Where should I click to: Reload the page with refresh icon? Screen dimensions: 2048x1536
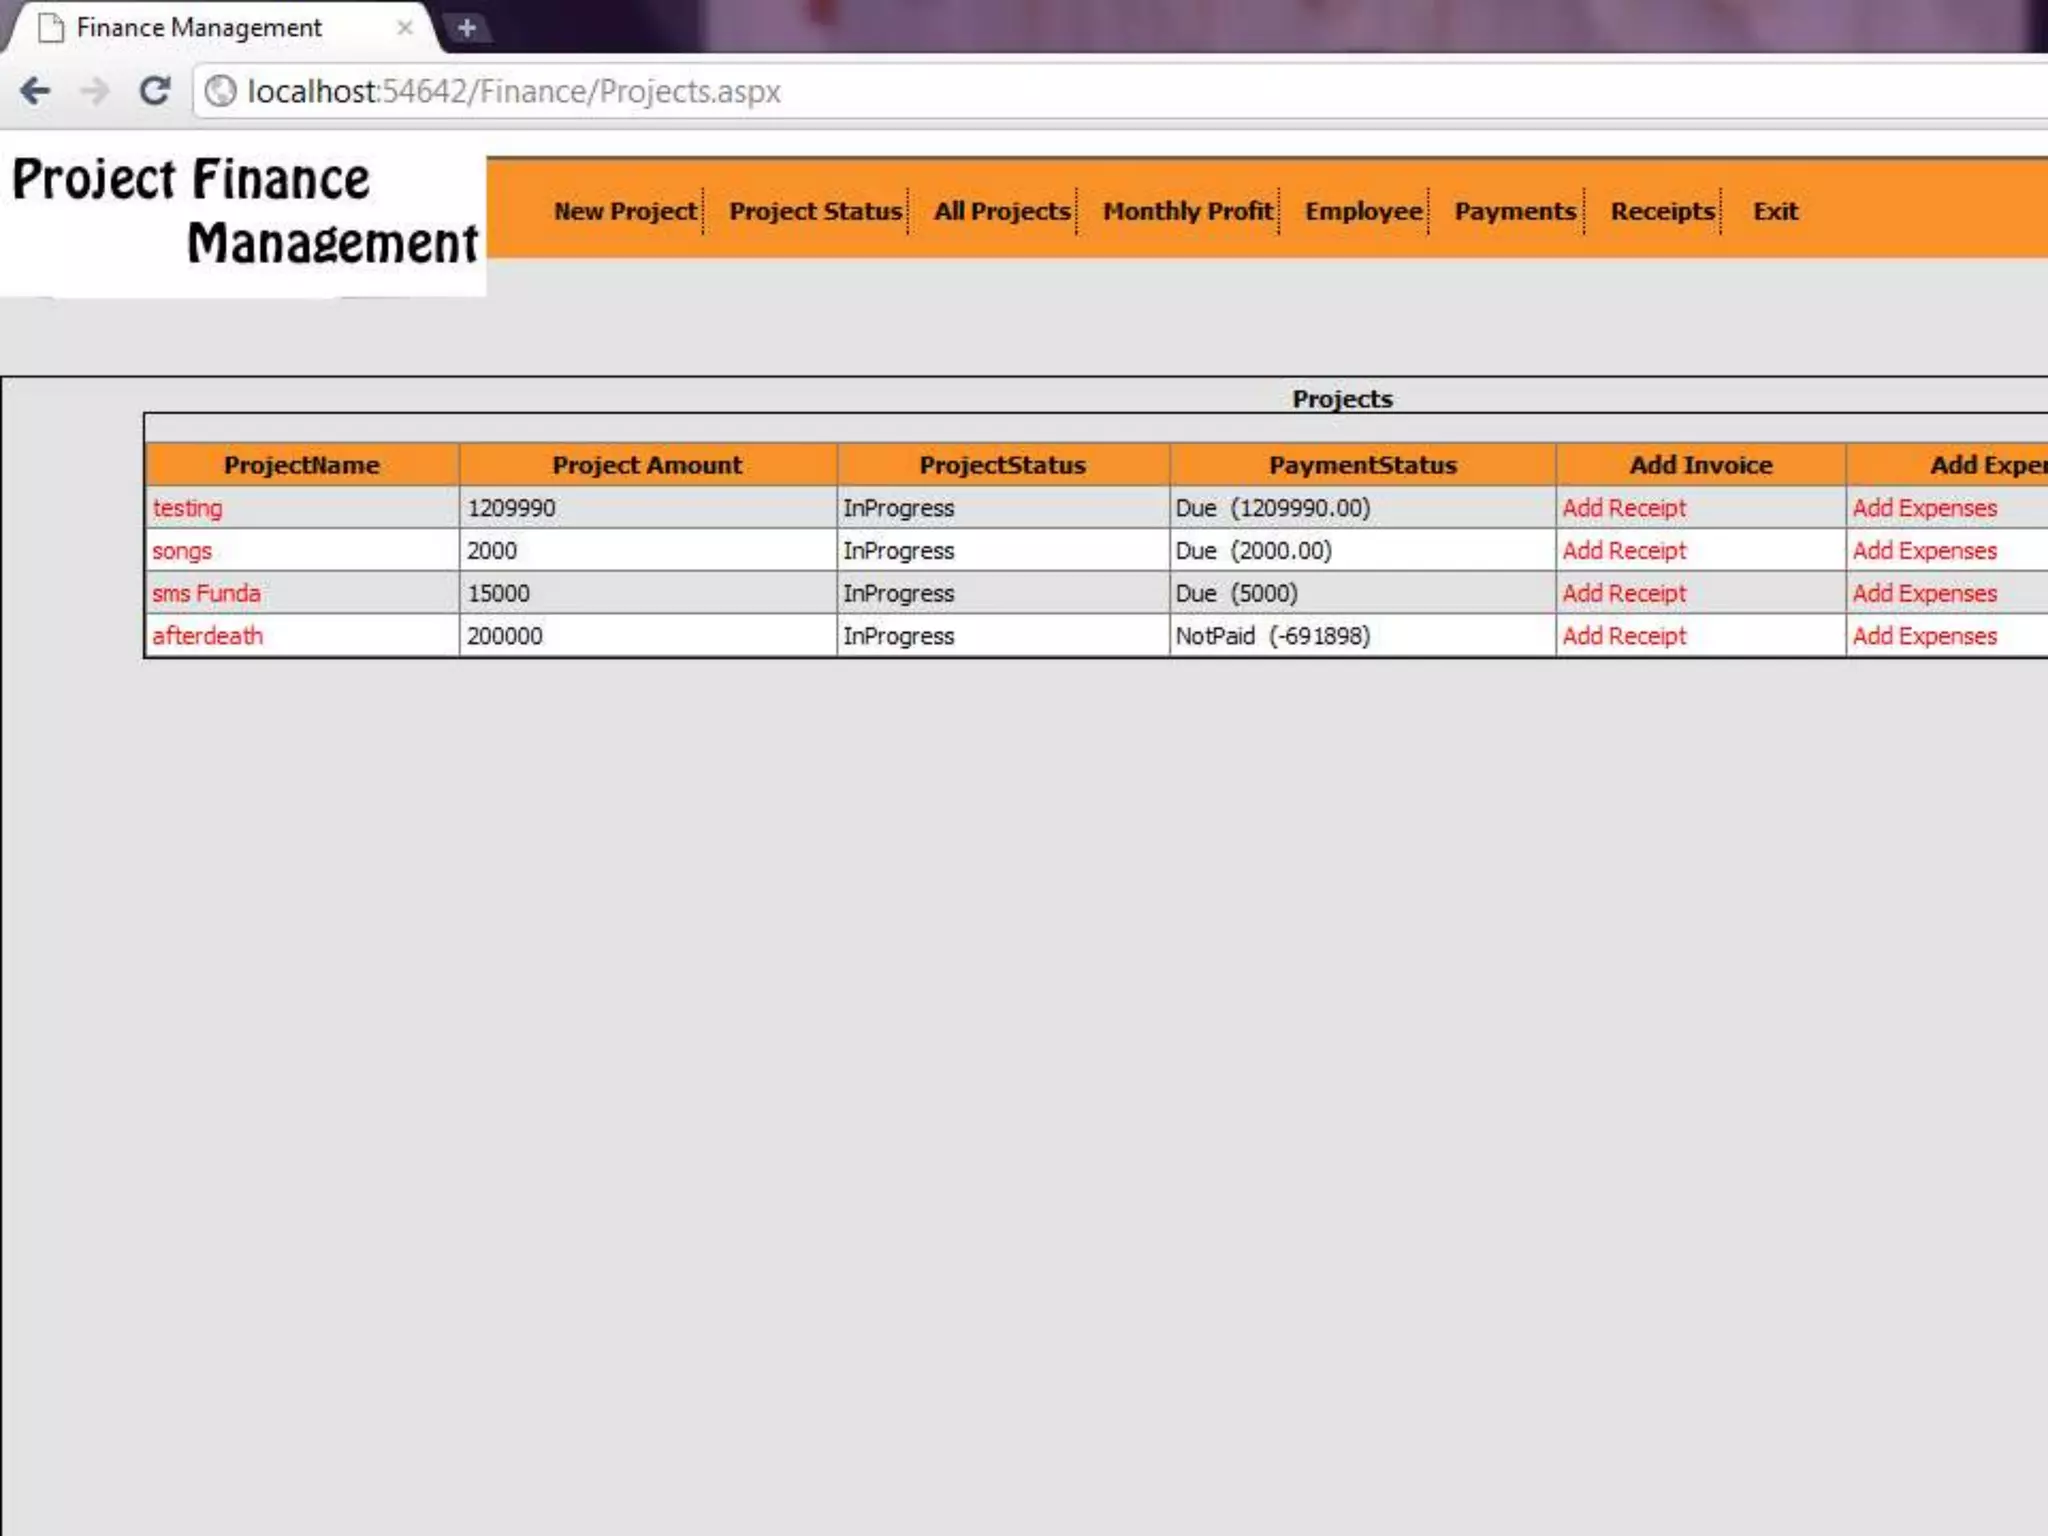coord(154,91)
